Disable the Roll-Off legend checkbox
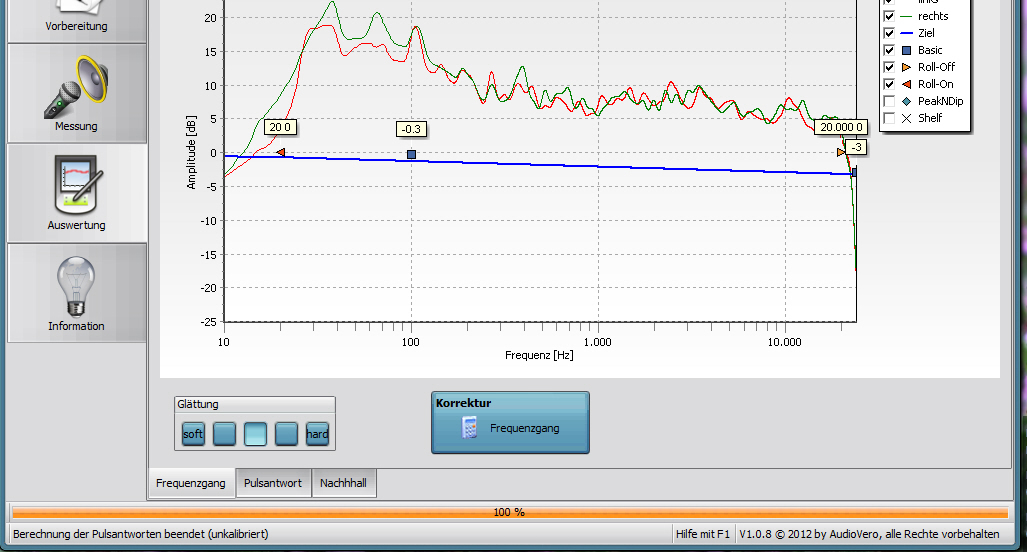Image resolution: width=1027 pixels, height=552 pixels. pos(889,67)
